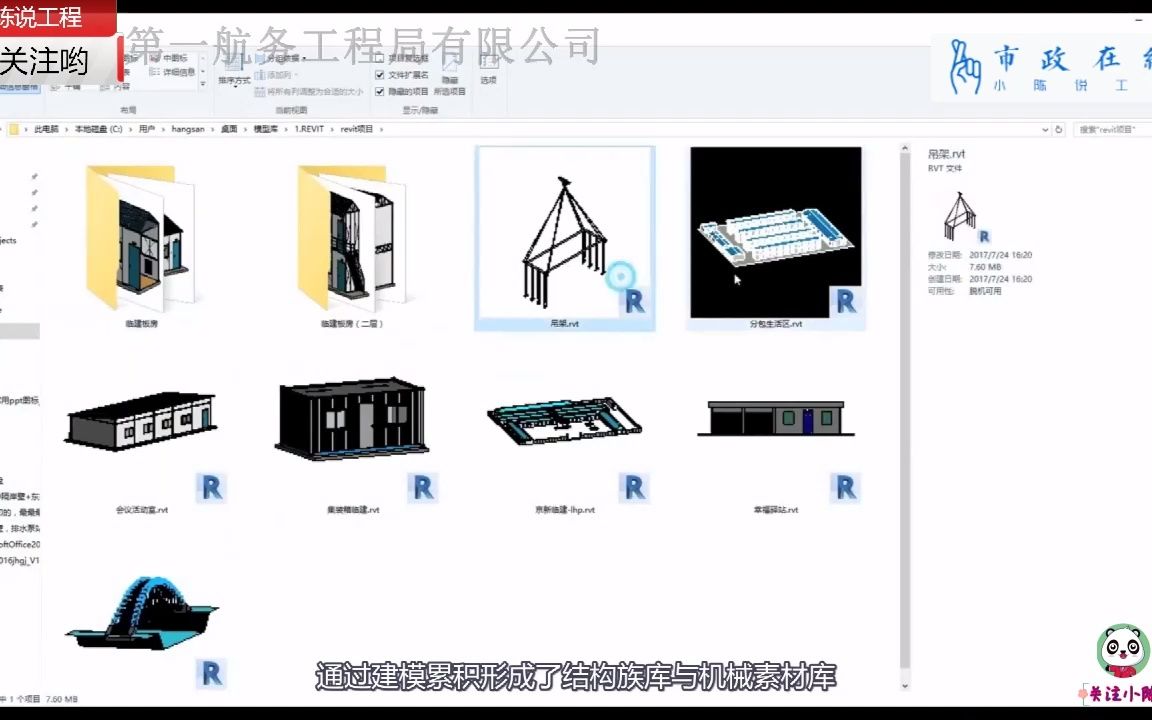The image size is (1152, 720).
Task: Expand the layout gallery more arrow
Action: (203, 85)
